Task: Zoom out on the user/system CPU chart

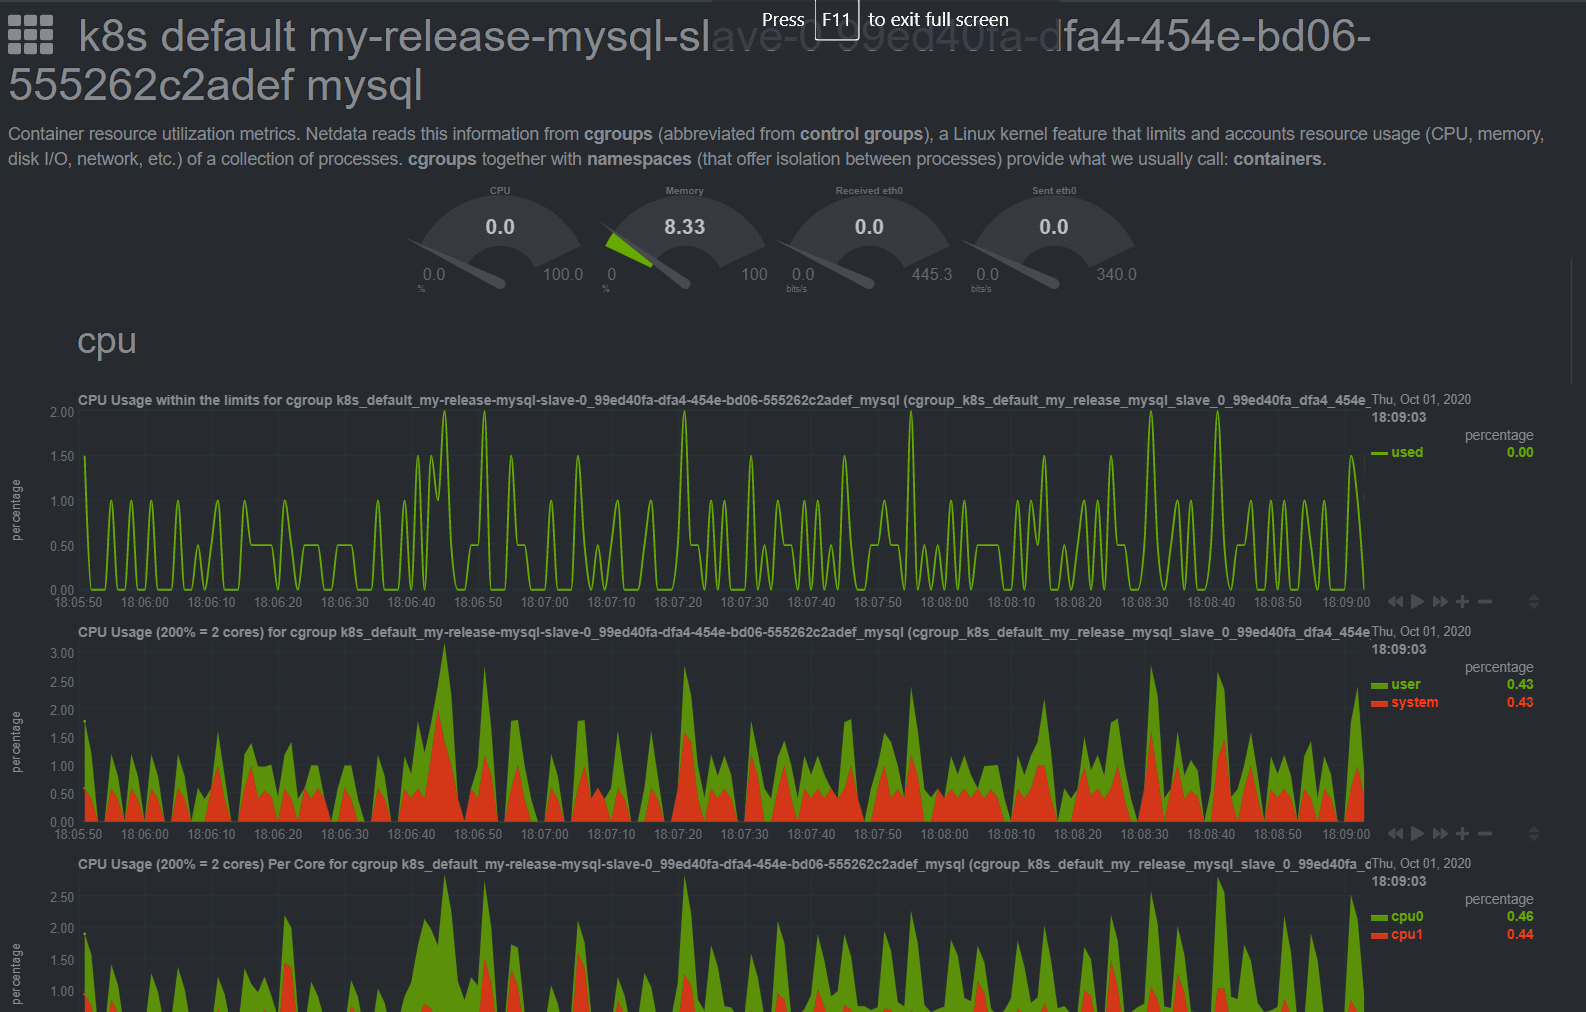Action: click(x=1485, y=834)
